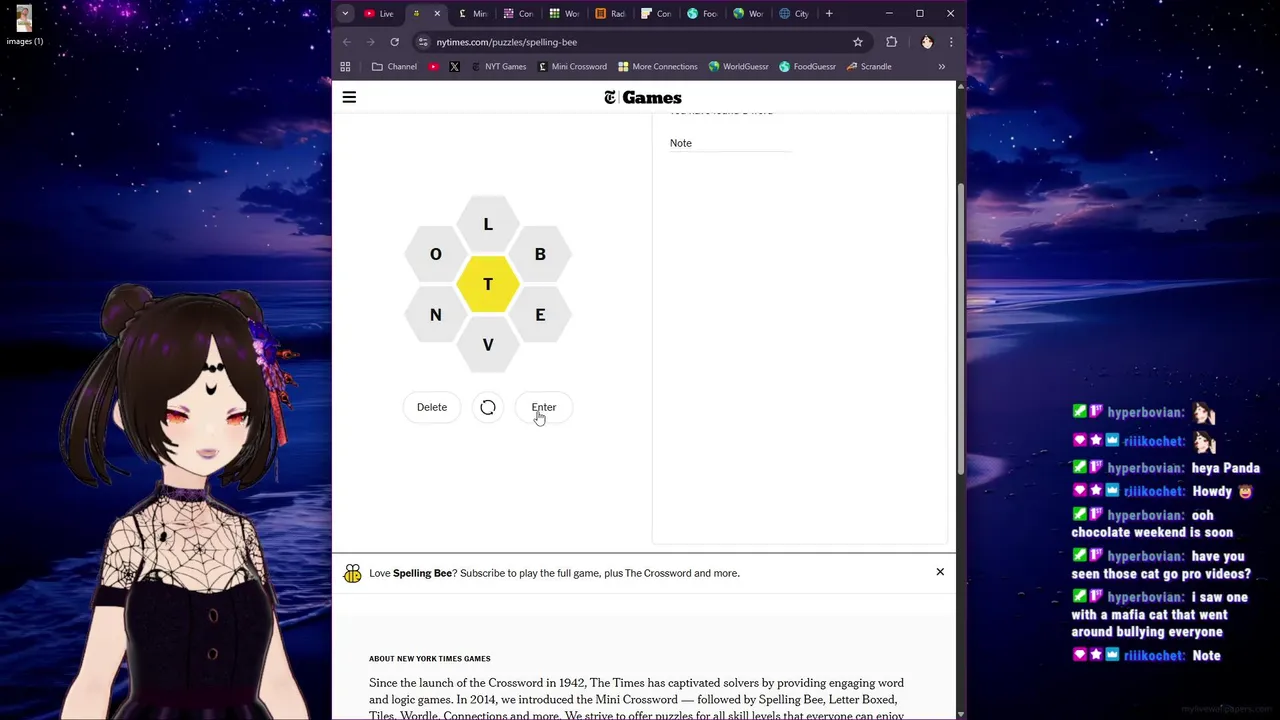1280x720 pixels.
Task: Open the apps grid in bookmarks bar
Action: [346, 67]
